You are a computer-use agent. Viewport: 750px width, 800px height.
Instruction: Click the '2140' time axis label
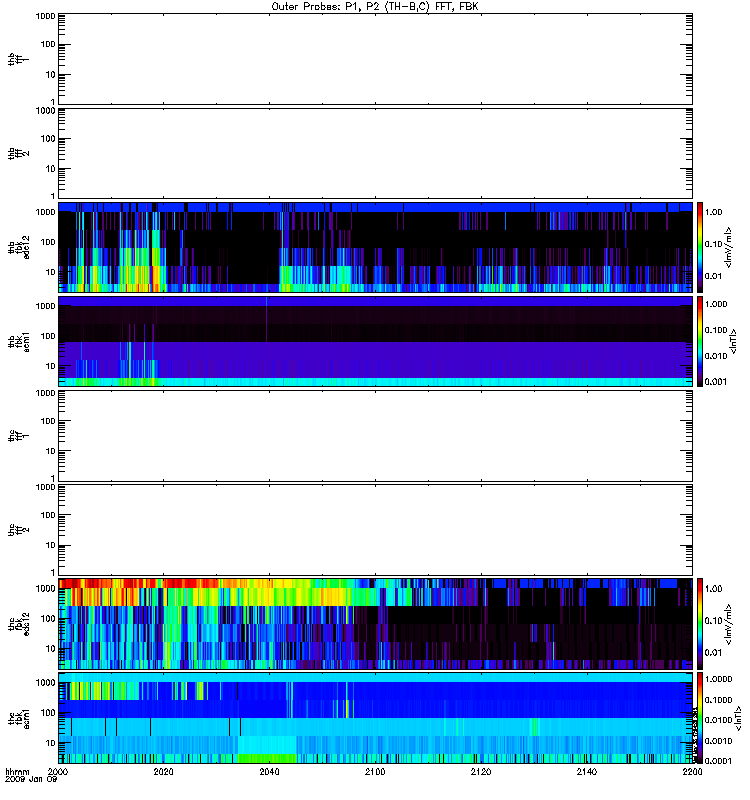(587, 771)
